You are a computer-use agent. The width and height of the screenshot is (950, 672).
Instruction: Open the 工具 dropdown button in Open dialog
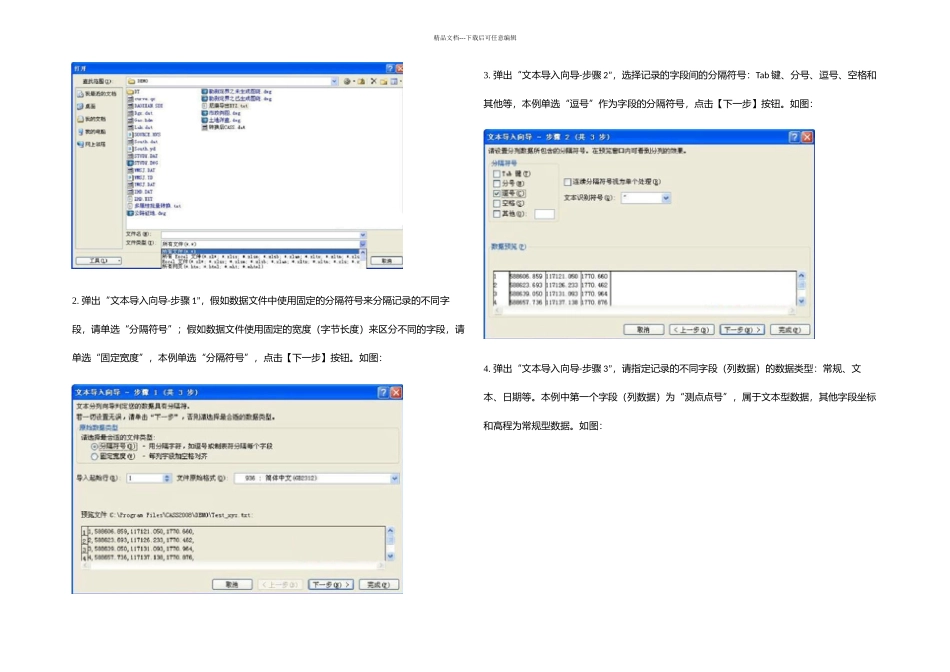(x=99, y=261)
